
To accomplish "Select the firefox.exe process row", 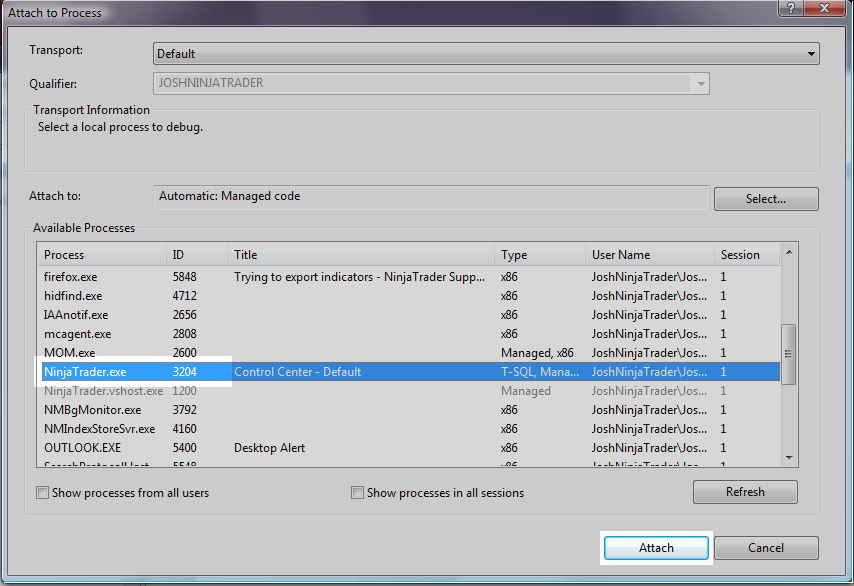I will [300, 277].
